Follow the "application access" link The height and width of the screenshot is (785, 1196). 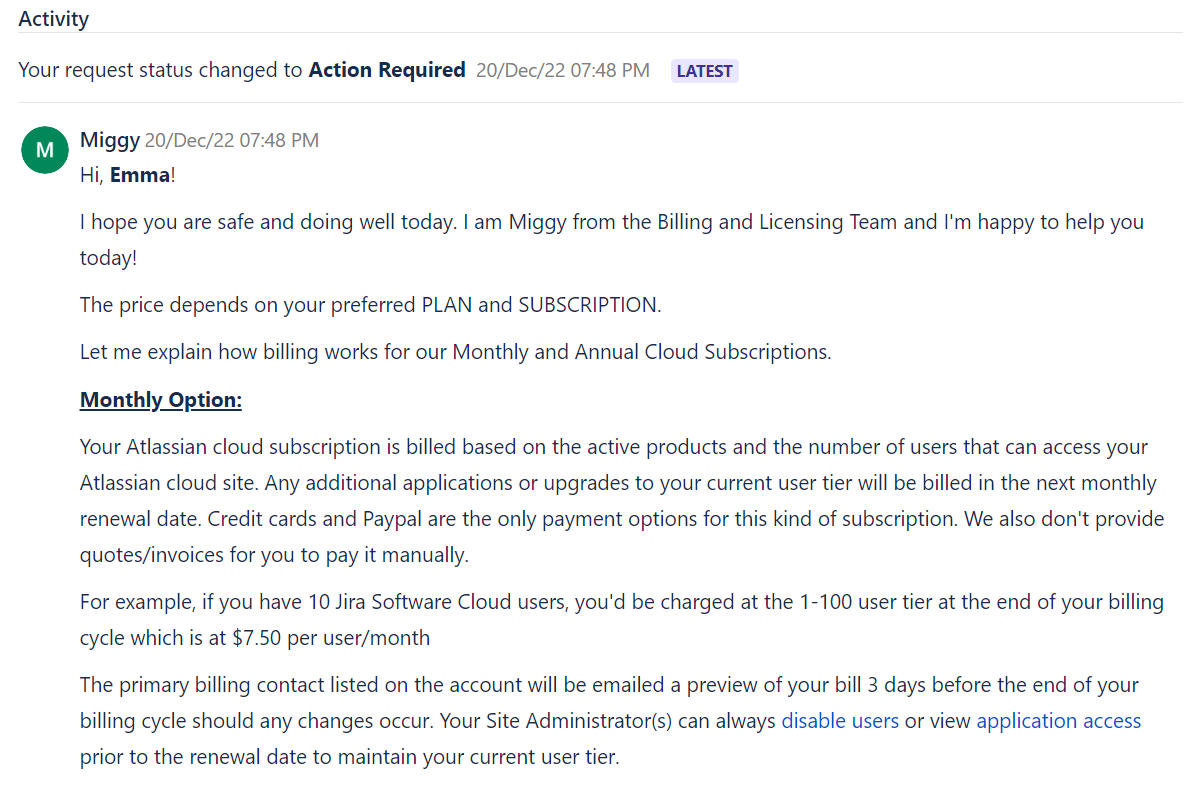click(x=1058, y=721)
